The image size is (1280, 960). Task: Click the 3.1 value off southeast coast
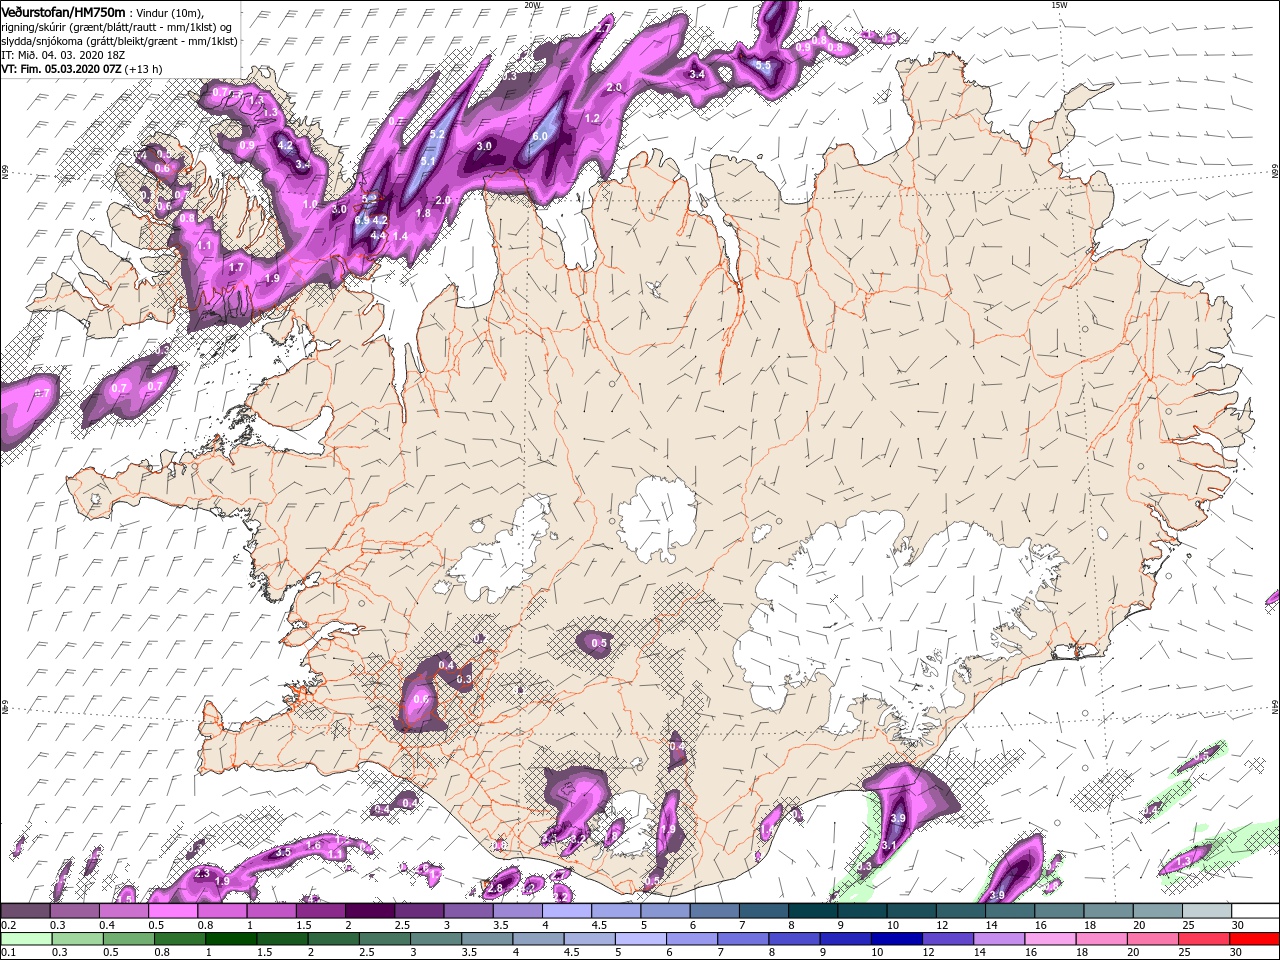888,846
